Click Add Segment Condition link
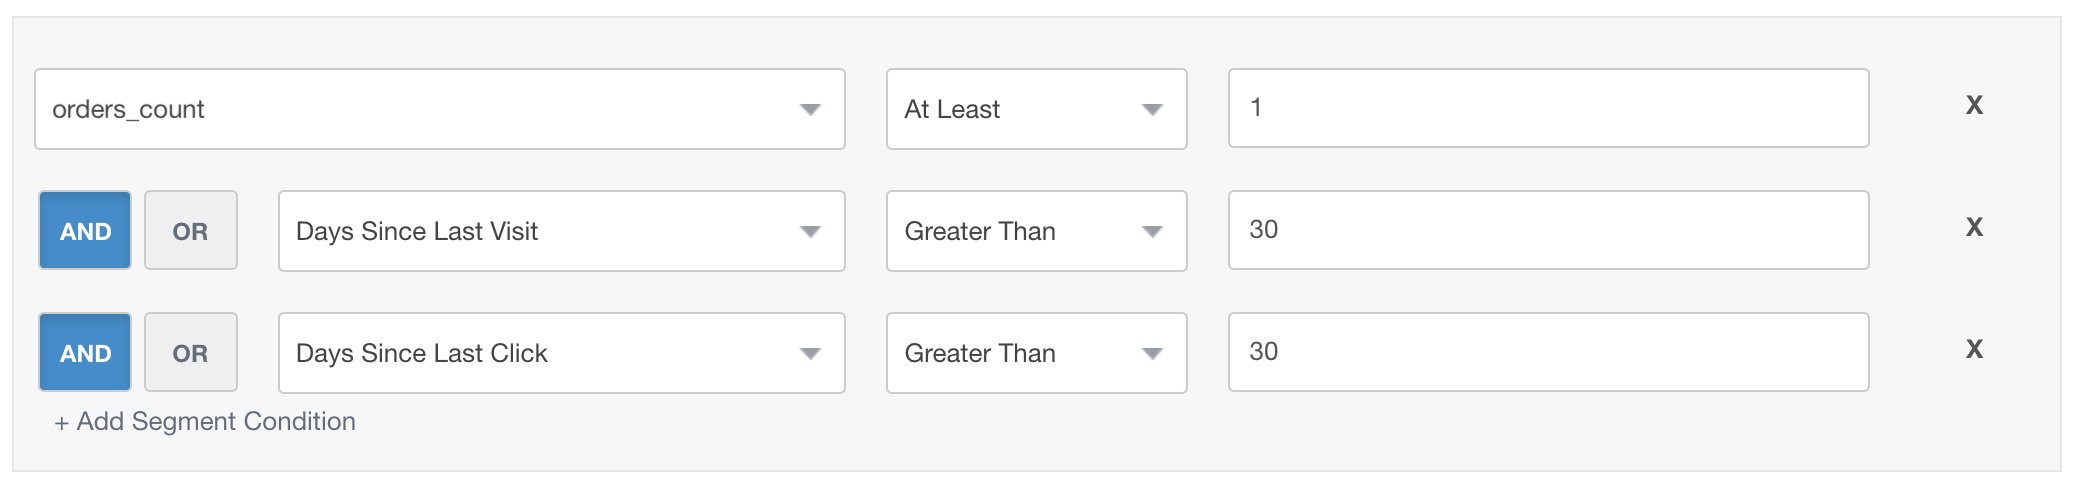Image resolution: width=2078 pixels, height=496 pixels. tap(215, 422)
